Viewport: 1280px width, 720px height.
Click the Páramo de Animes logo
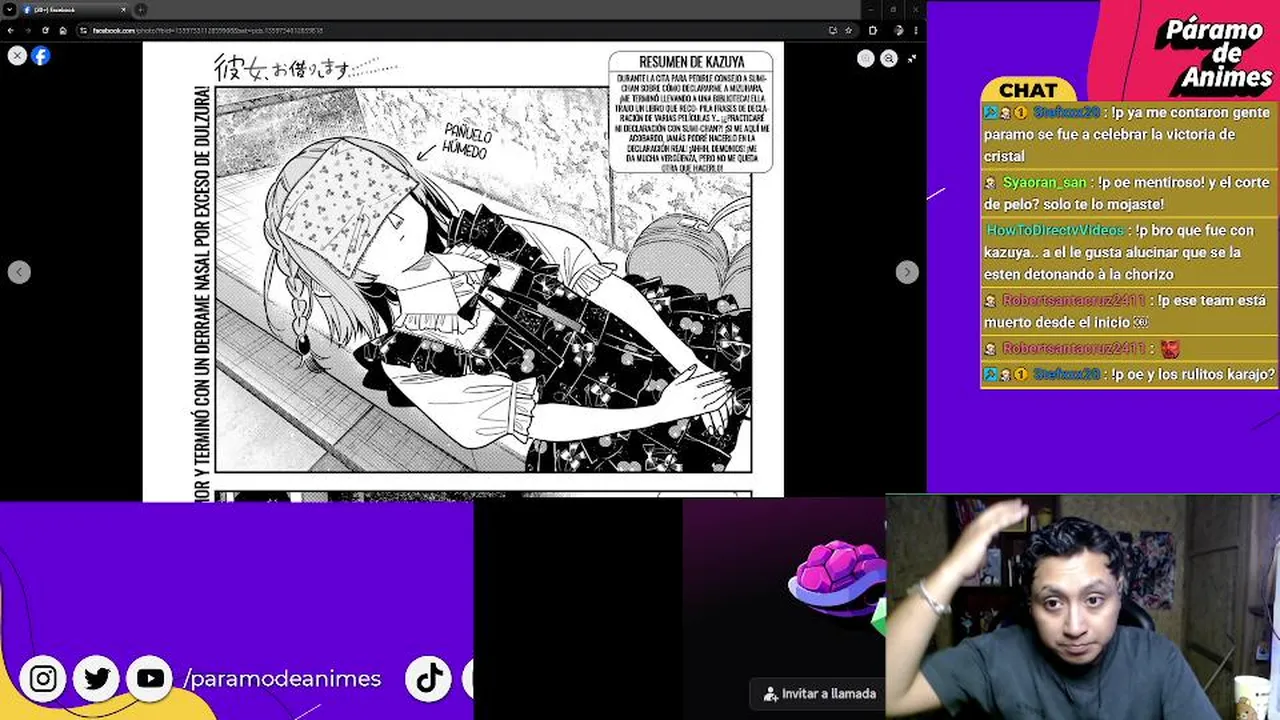point(1214,53)
